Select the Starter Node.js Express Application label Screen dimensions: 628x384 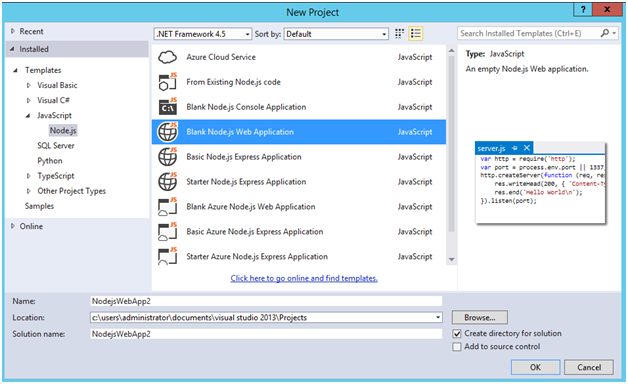[x=246, y=182]
